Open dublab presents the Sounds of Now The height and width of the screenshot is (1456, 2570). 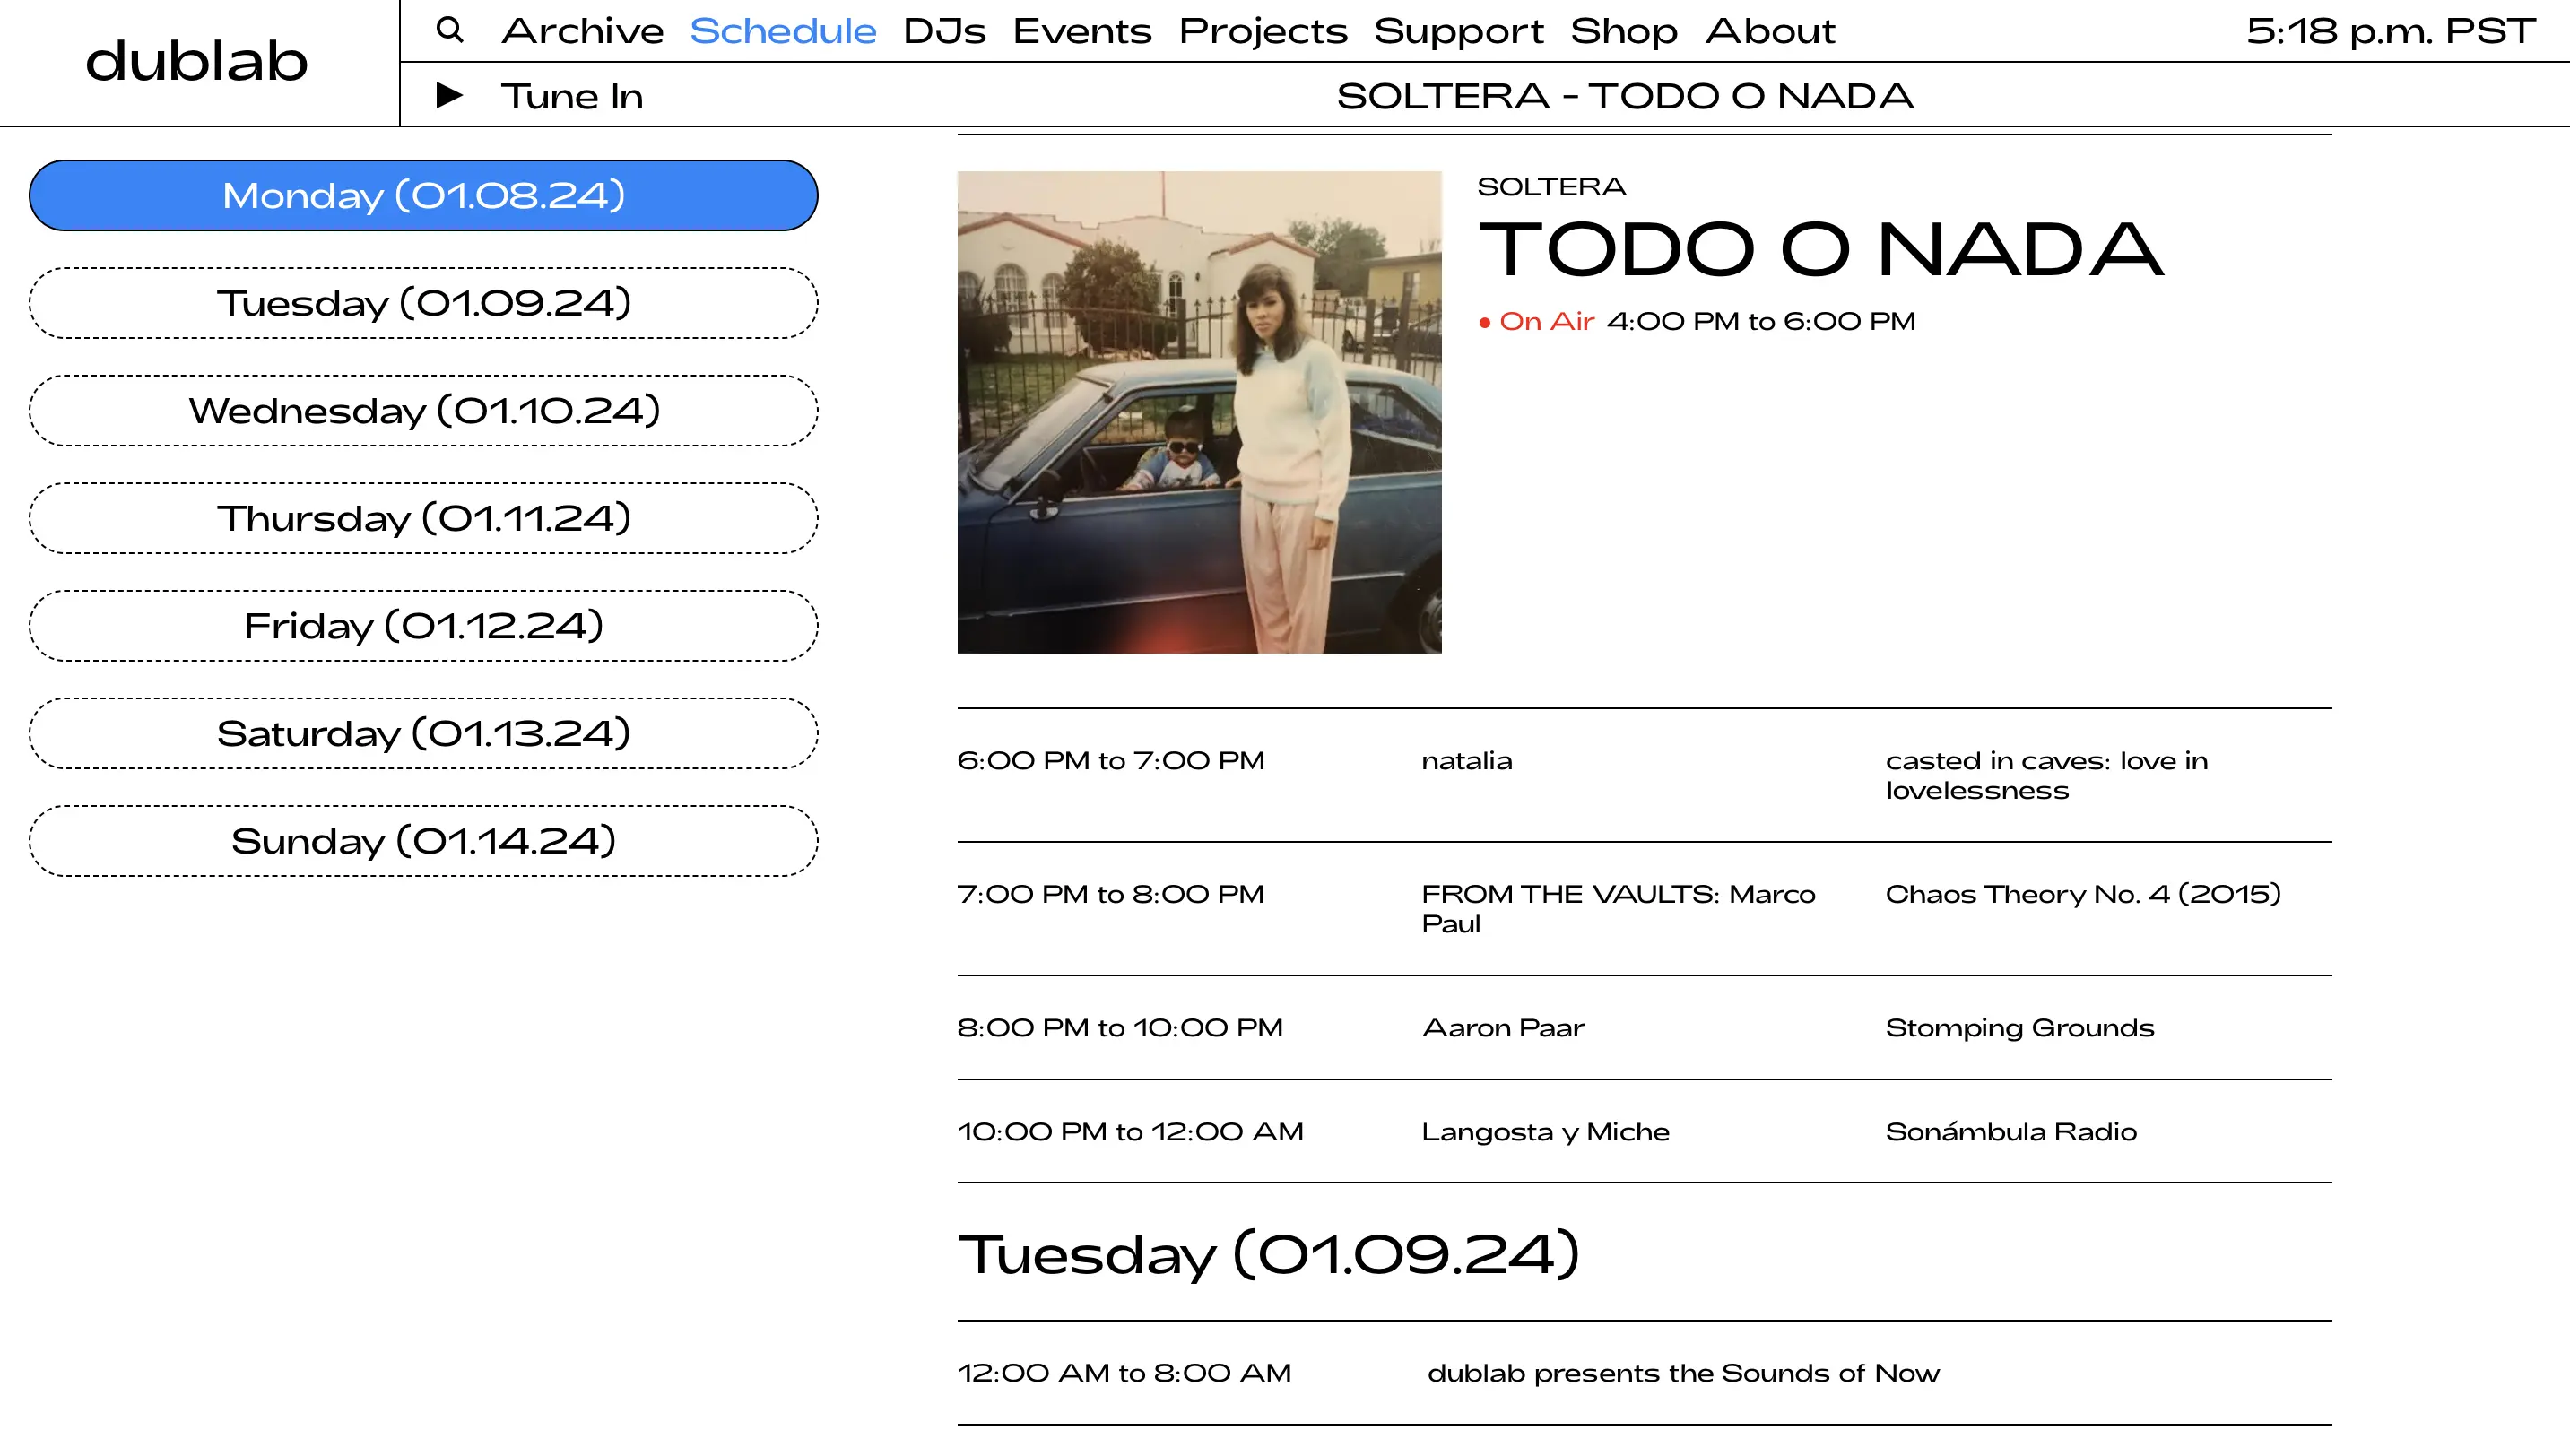tap(1683, 1373)
